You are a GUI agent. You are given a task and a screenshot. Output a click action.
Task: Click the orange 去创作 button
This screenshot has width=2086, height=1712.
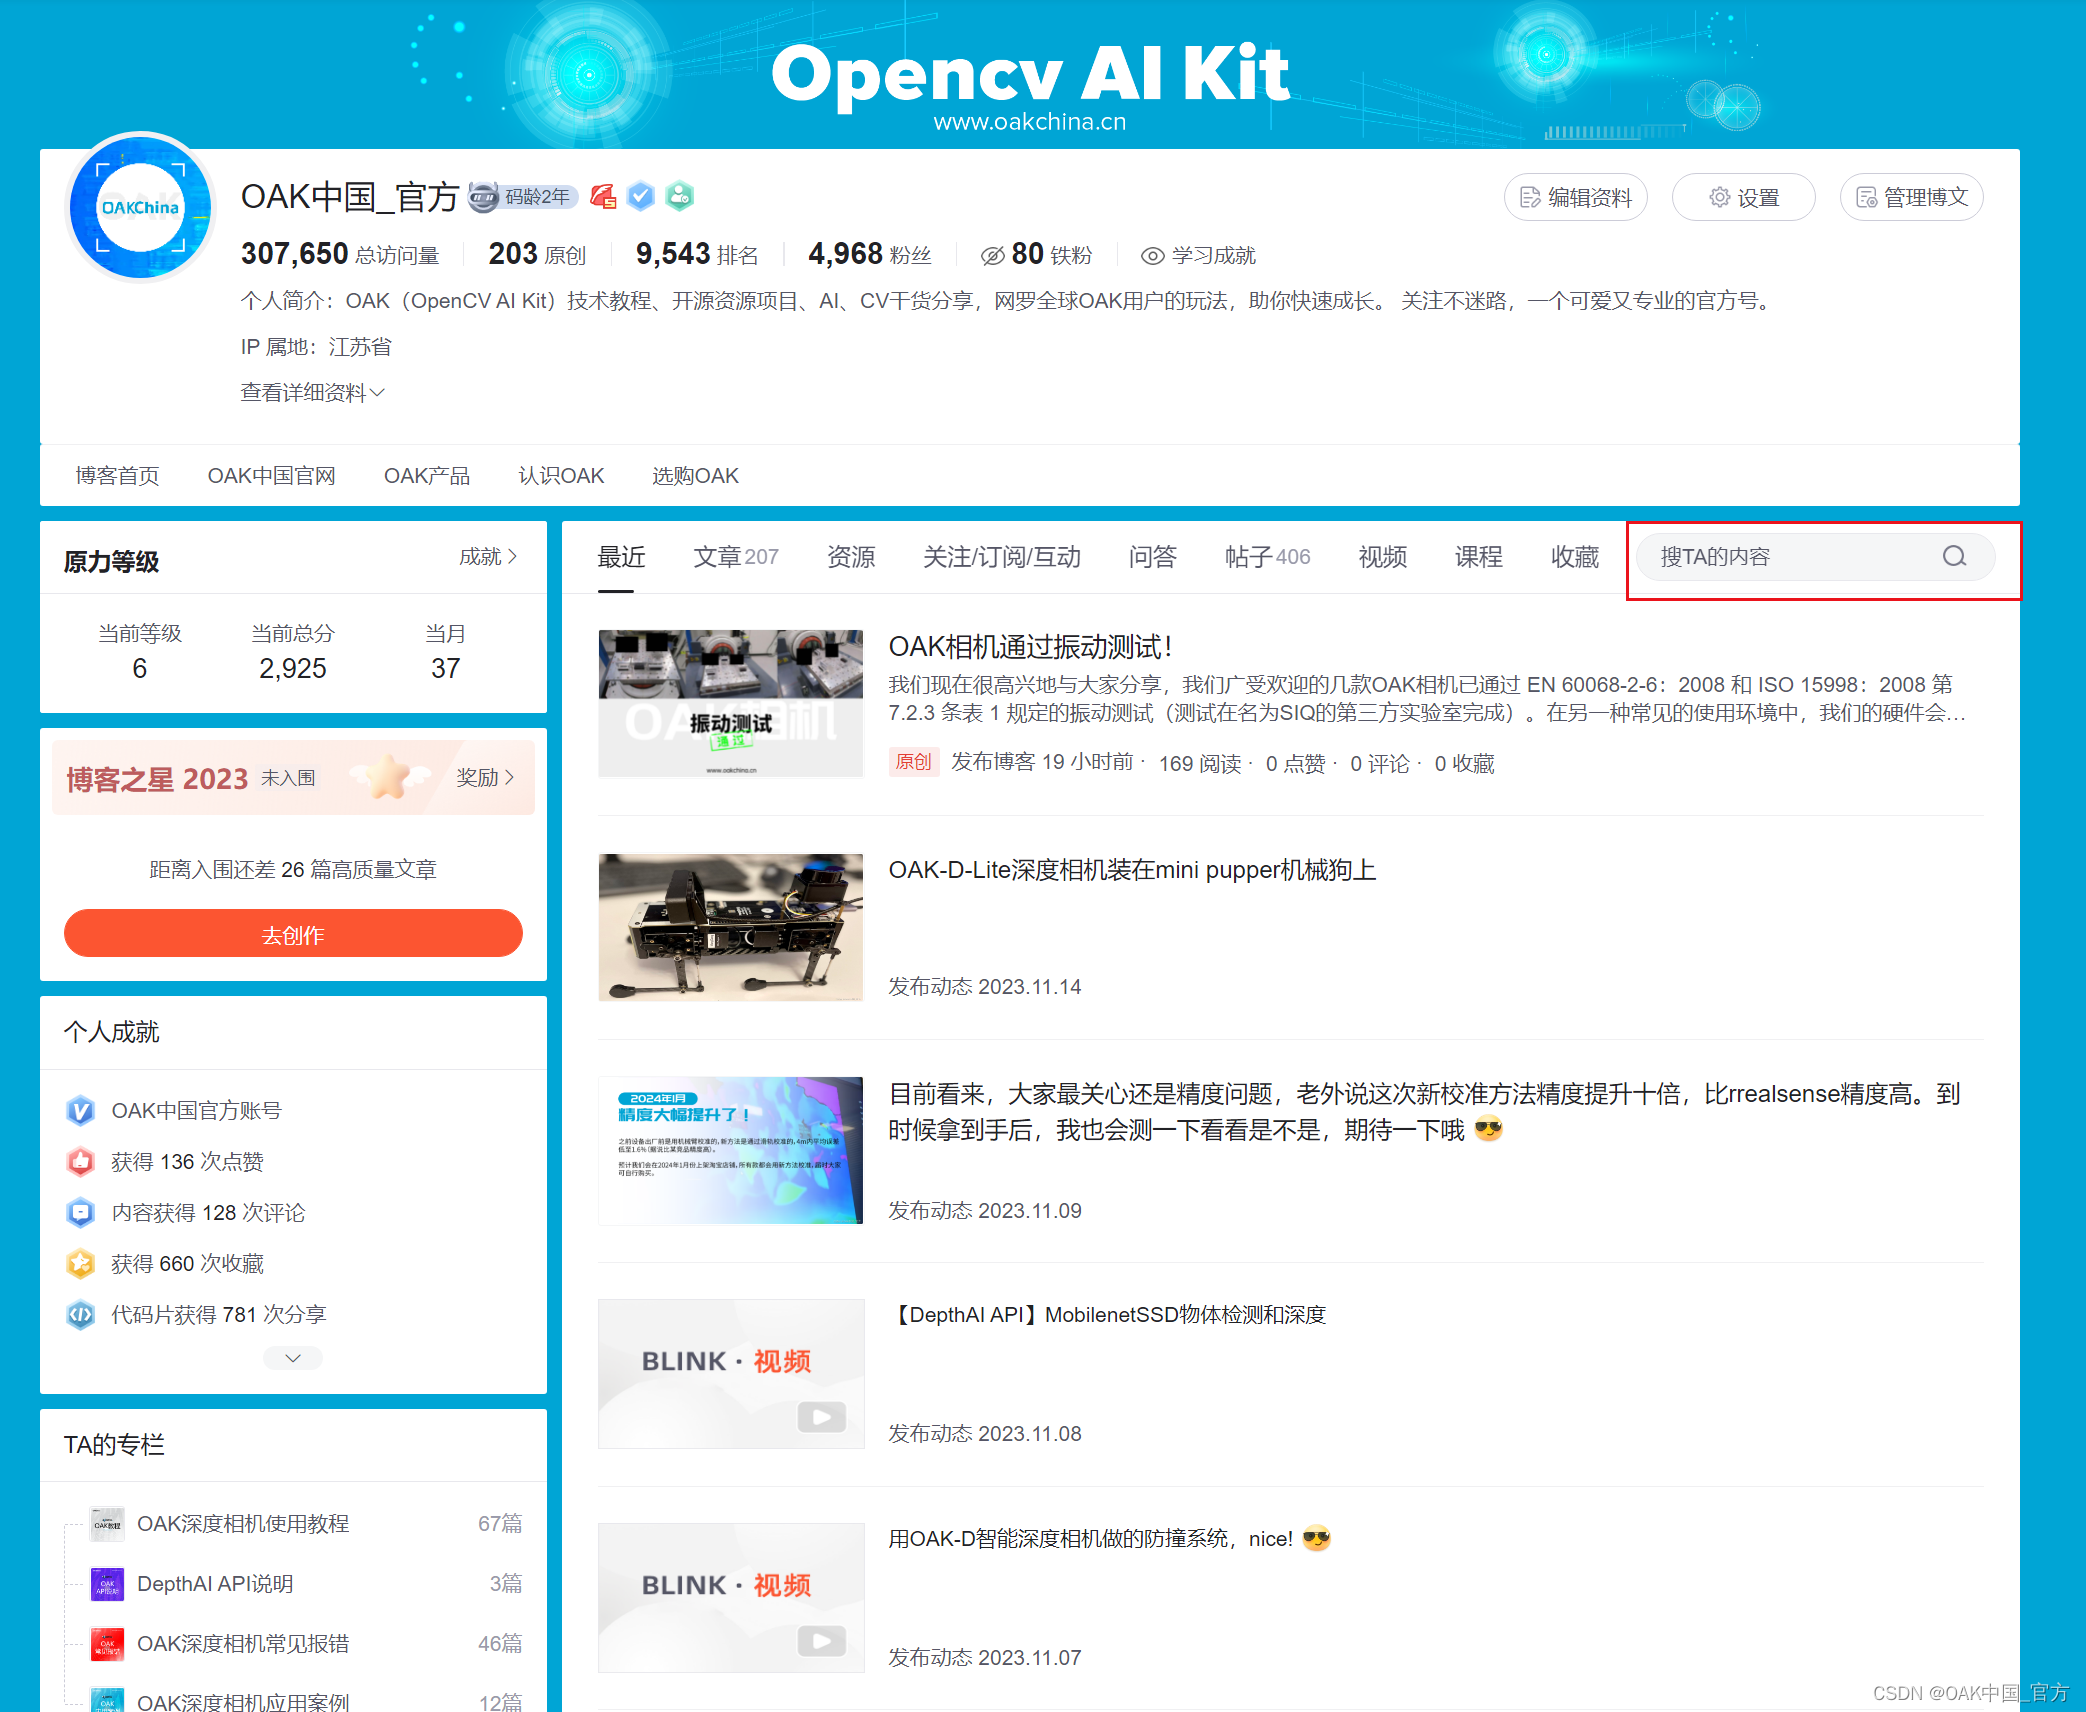(x=292, y=934)
